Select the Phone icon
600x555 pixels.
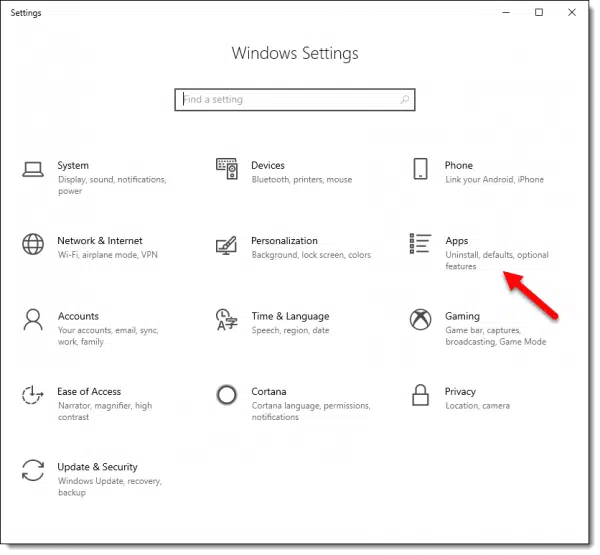[421, 169]
